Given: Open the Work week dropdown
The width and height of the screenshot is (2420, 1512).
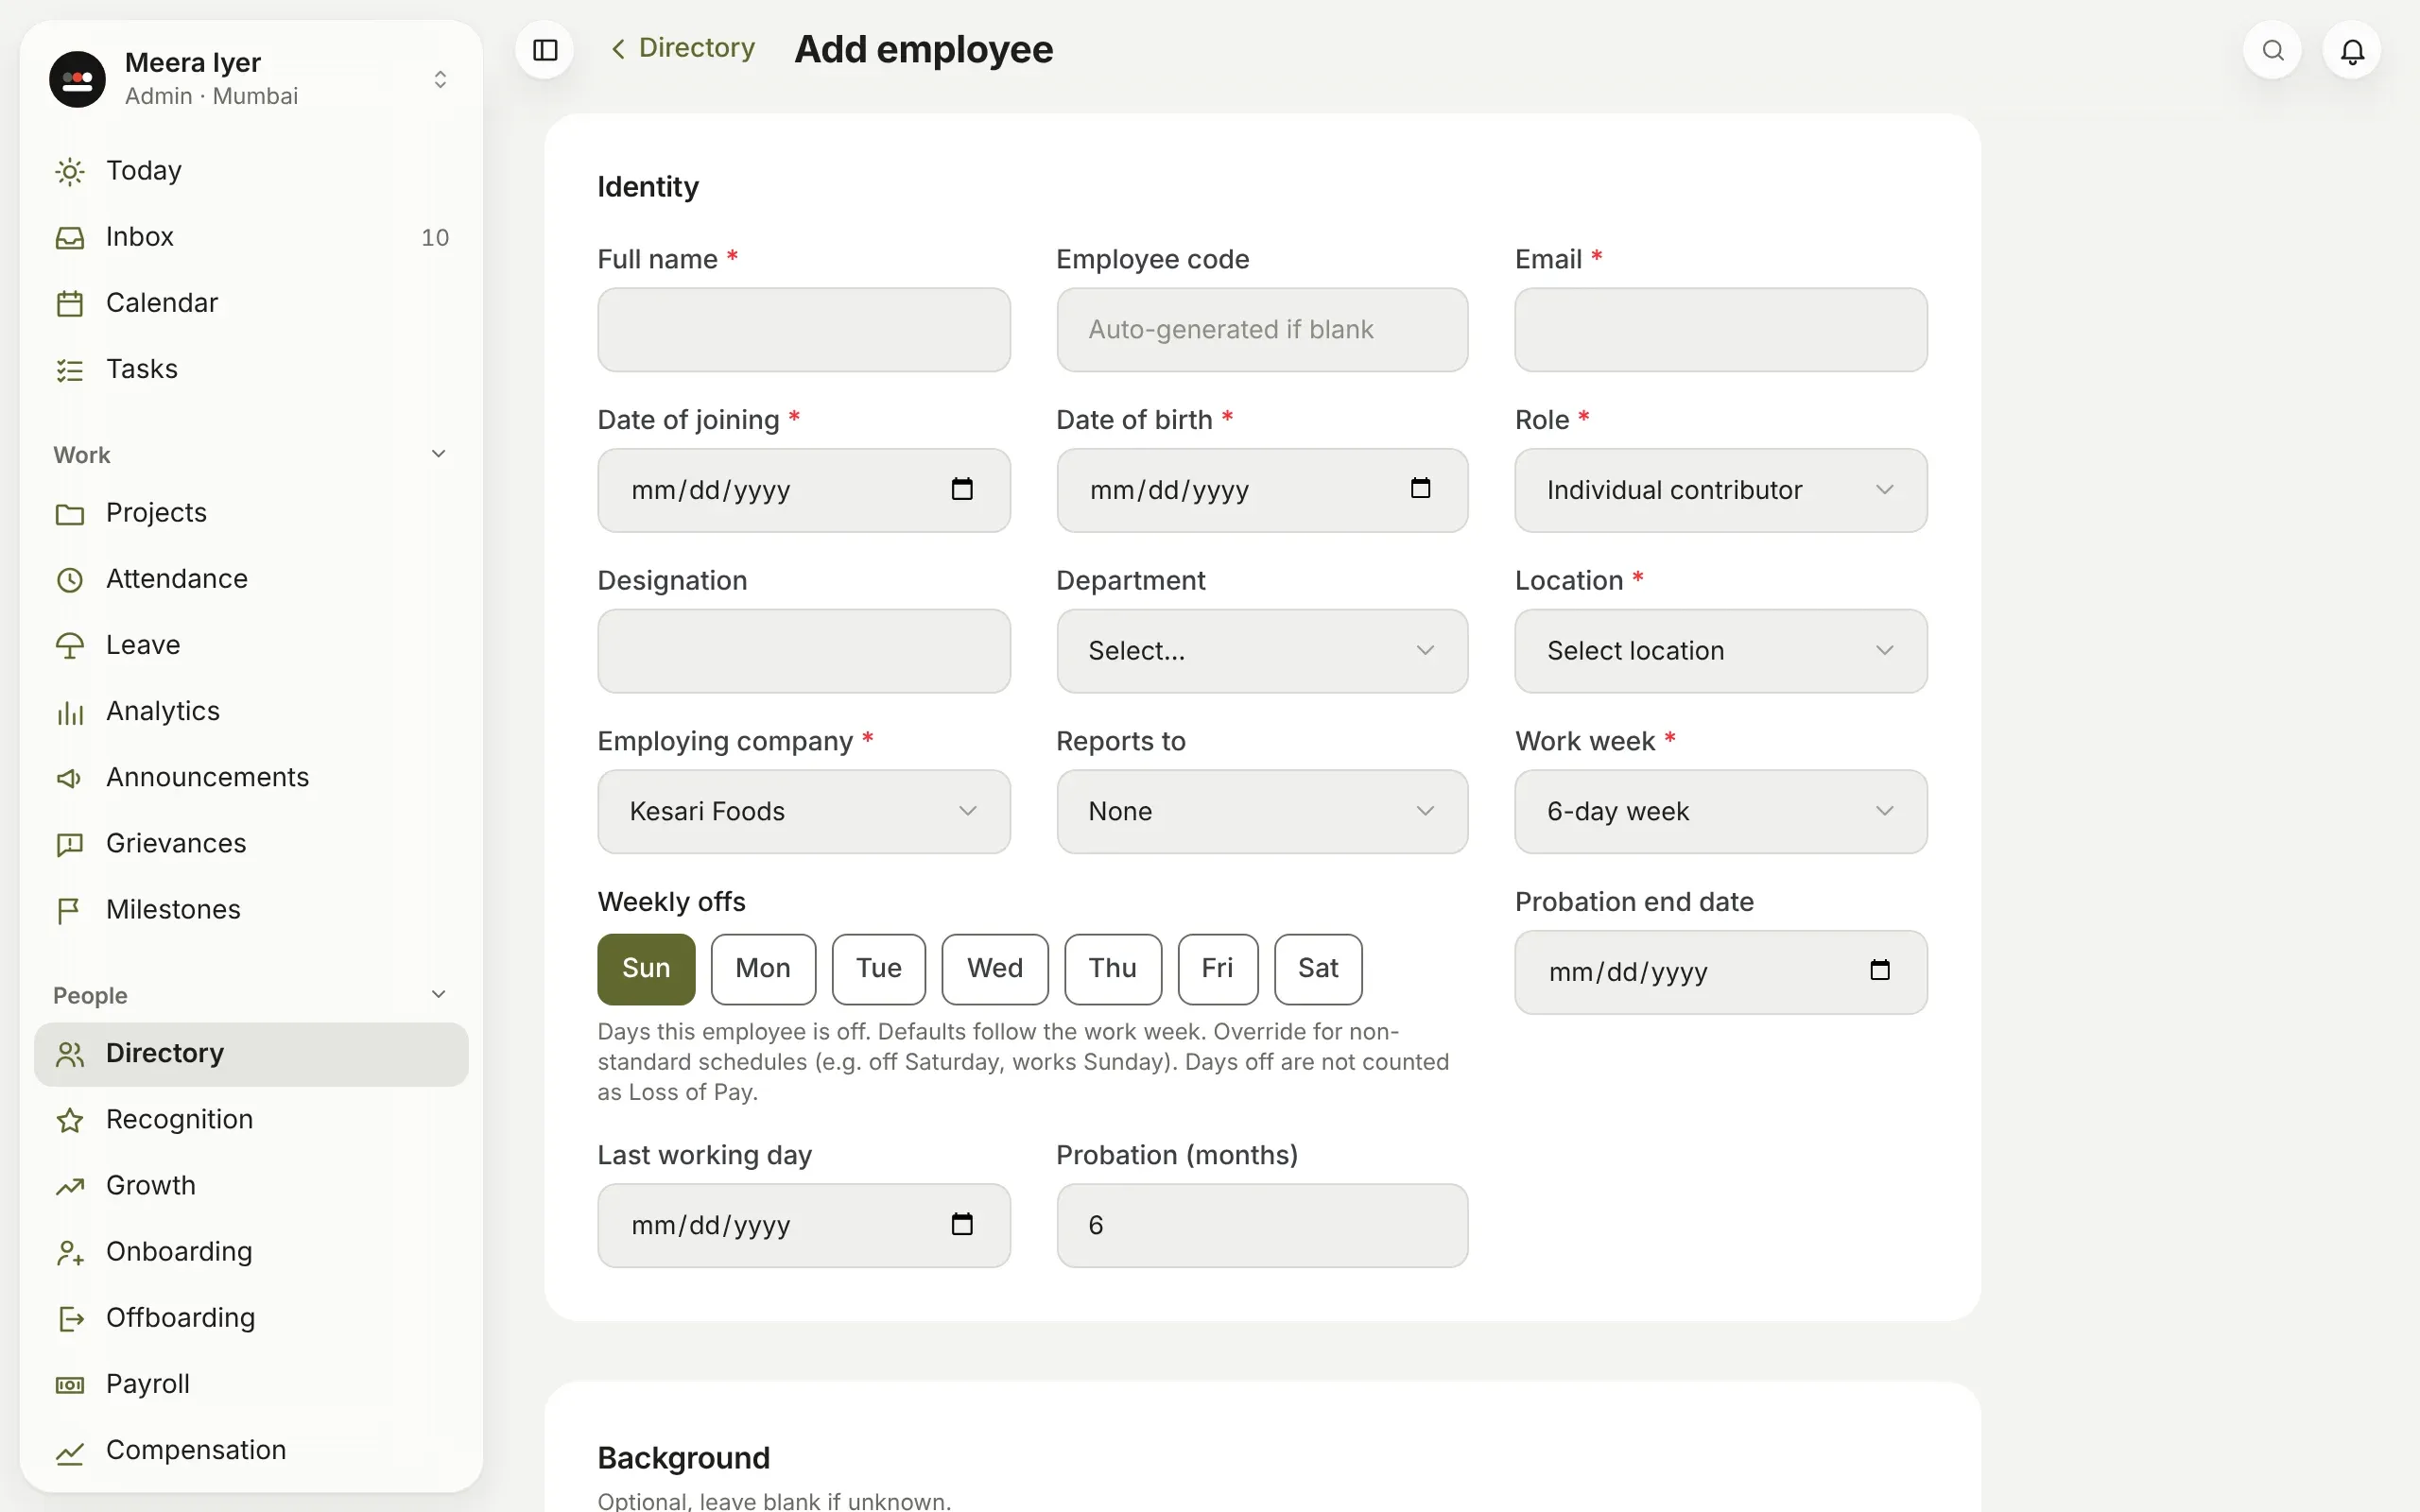Looking at the screenshot, I should [1720, 811].
